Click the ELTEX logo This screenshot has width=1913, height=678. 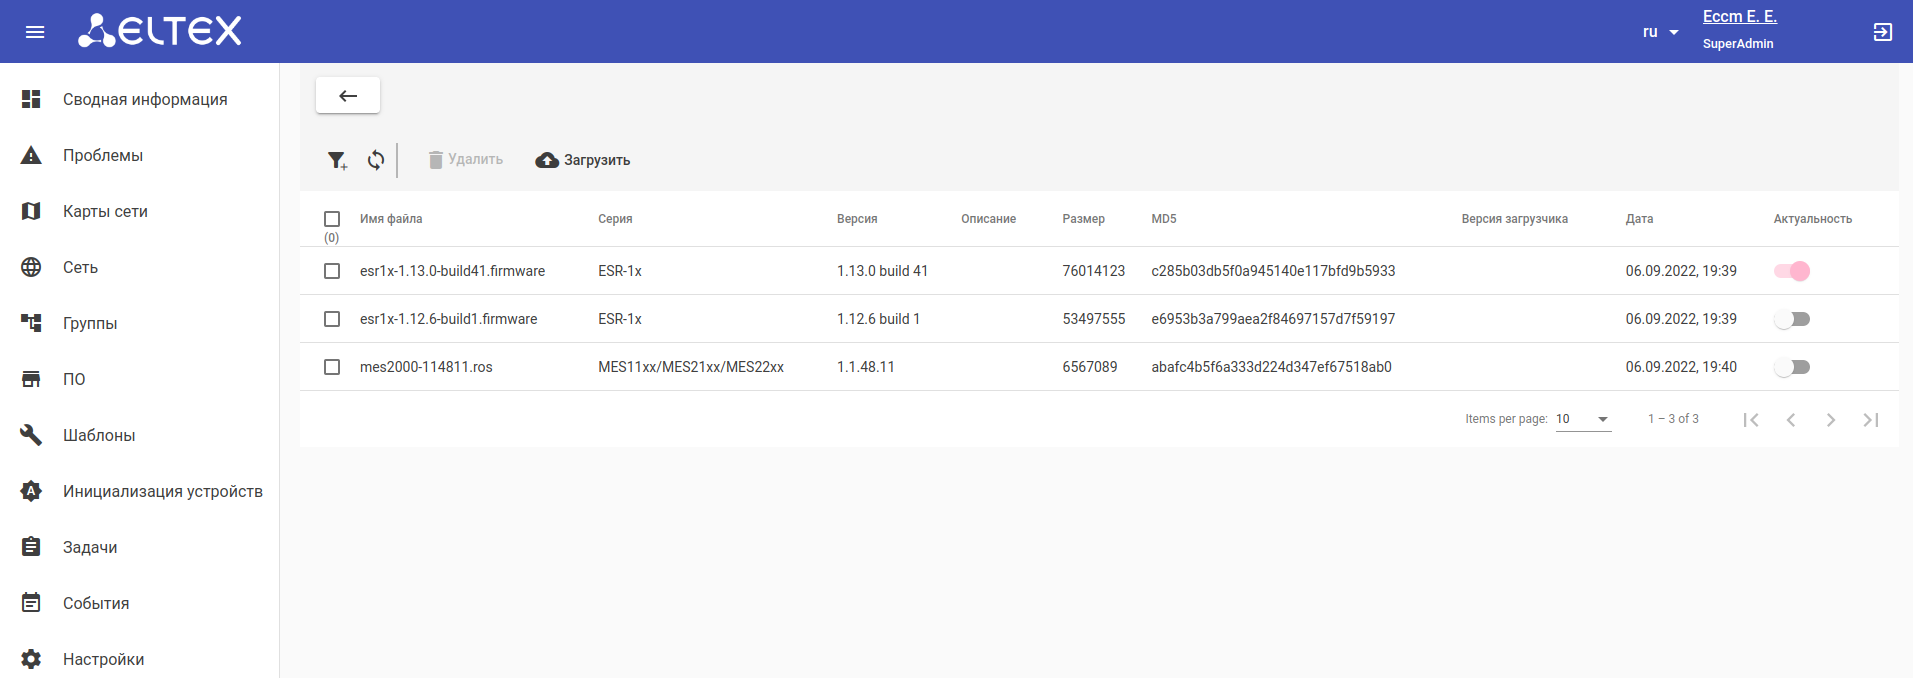click(160, 31)
